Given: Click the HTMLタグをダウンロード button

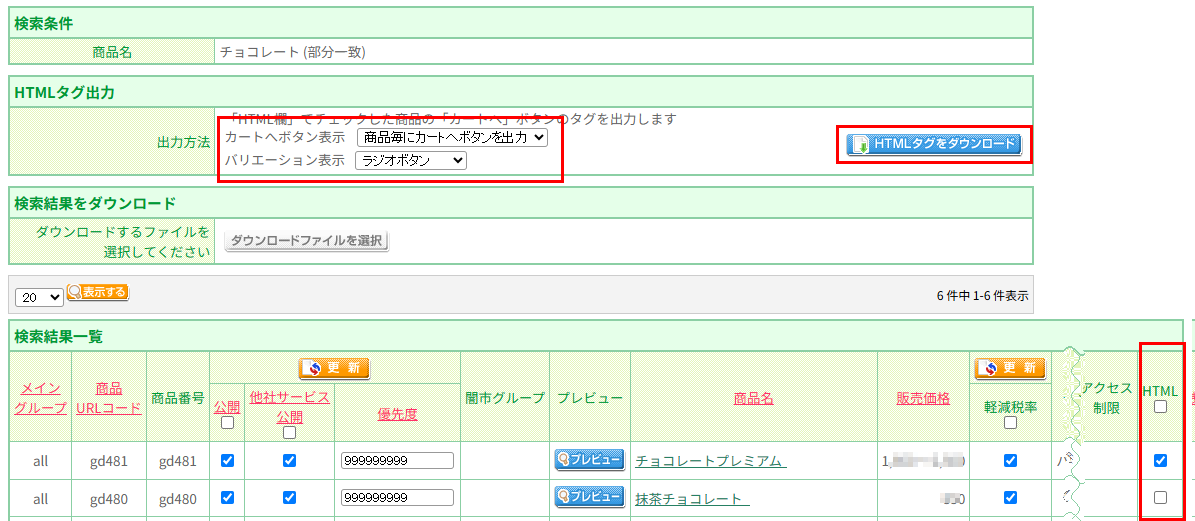Looking at the screenshot, I should pos(934,144).
